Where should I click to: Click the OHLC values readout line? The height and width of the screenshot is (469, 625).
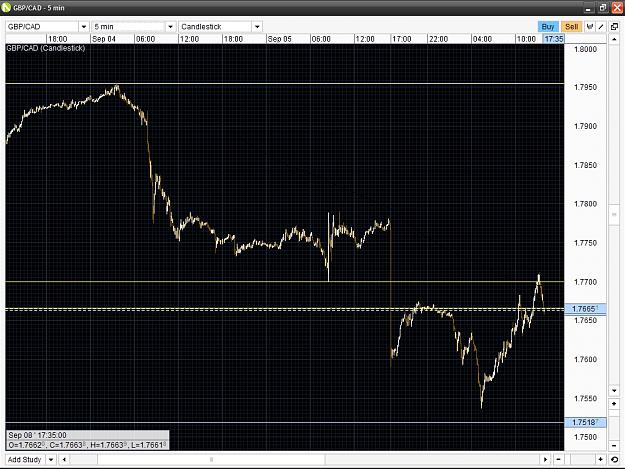[87, 445]
